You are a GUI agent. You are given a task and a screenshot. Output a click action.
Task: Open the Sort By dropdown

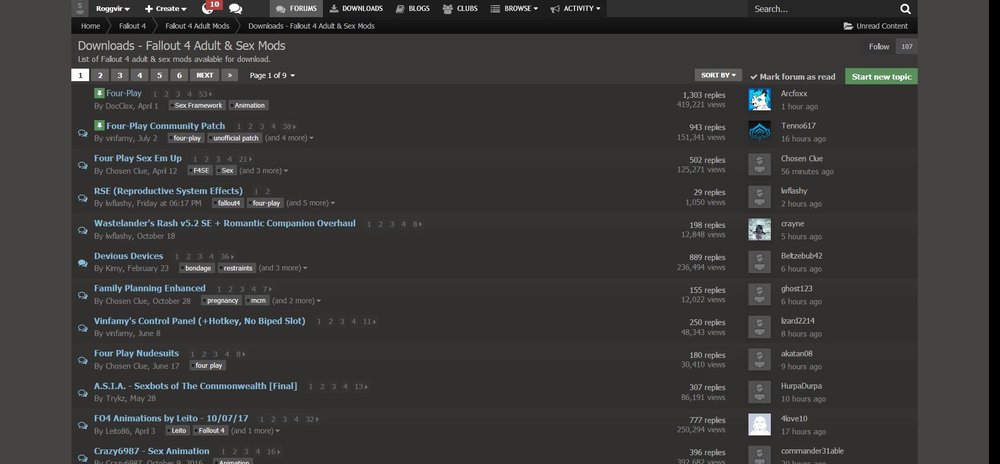718,75
